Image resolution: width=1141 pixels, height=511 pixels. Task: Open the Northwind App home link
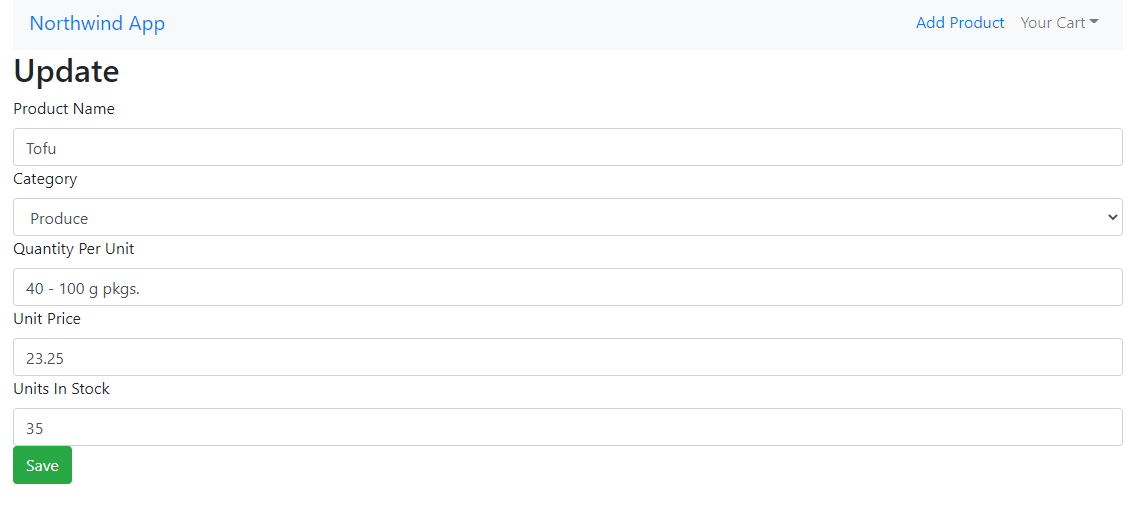[97, 23]
